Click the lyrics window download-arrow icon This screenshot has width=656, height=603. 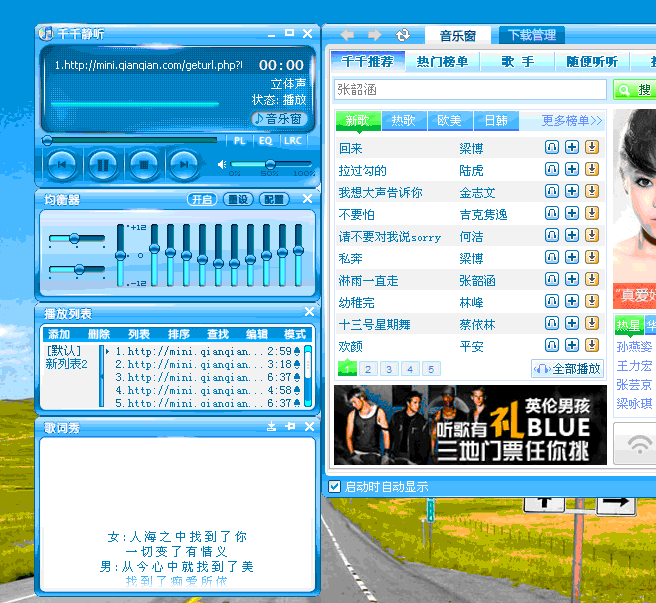(x=272, y=426)
